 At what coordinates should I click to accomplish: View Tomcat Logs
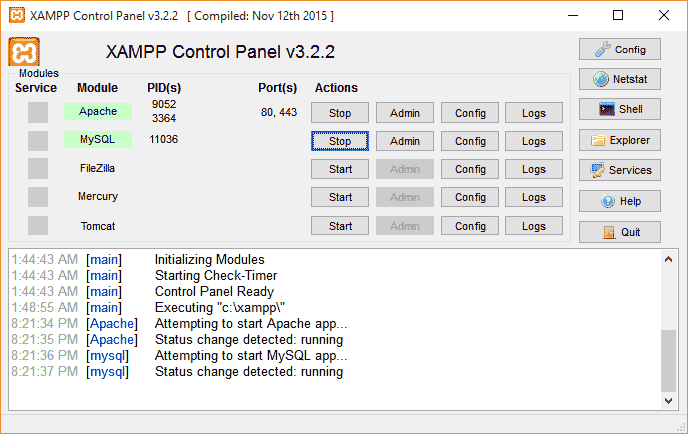[x=534, y=226]
